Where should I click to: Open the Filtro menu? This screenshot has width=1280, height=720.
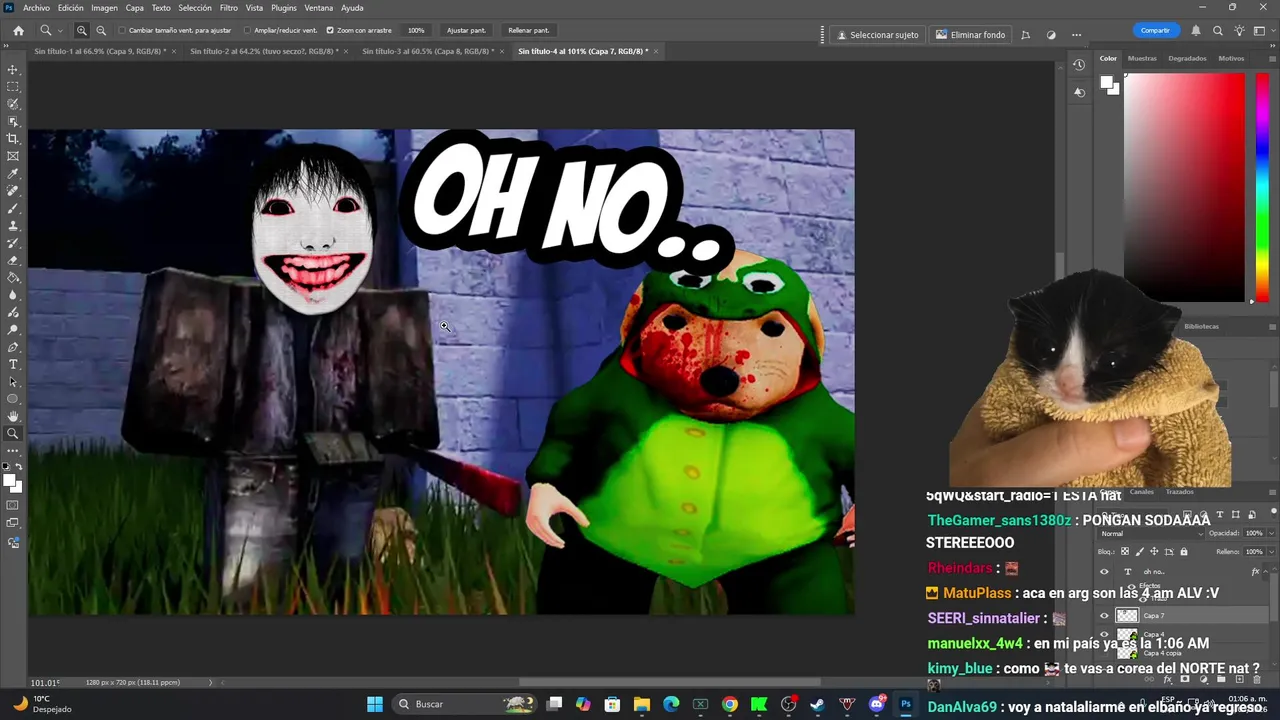229,8
